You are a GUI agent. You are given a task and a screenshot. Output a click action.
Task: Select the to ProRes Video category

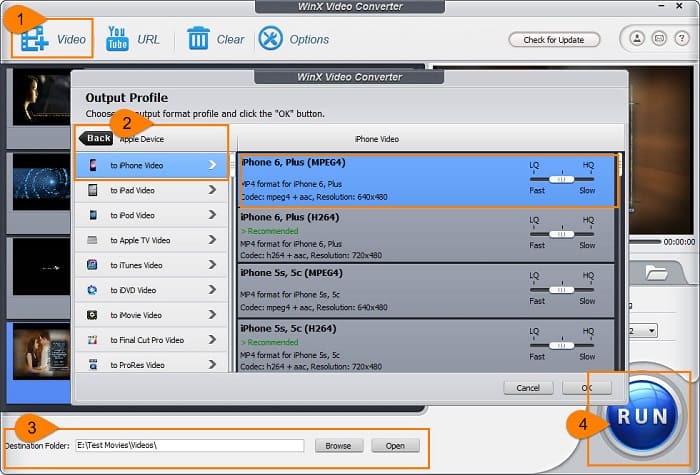(x=152, y=364)
